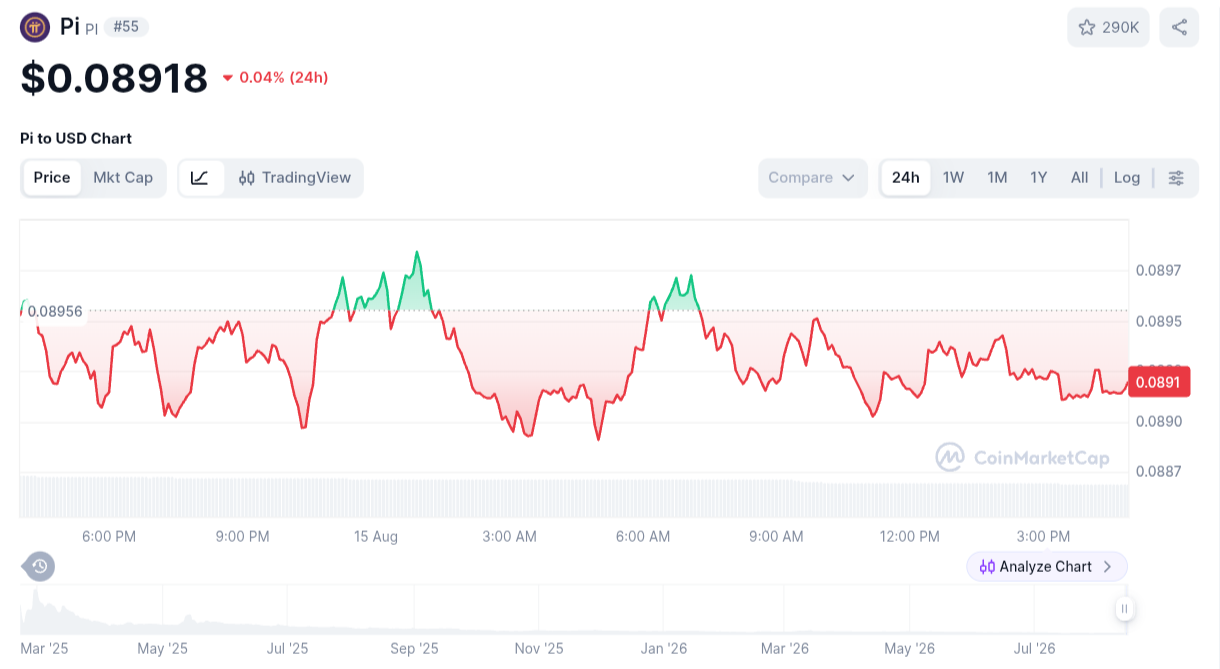Viewport: 1220px width, 669px height.
Task: Click the Jul '26 mini timeline label
Action: coord(1035,649)
